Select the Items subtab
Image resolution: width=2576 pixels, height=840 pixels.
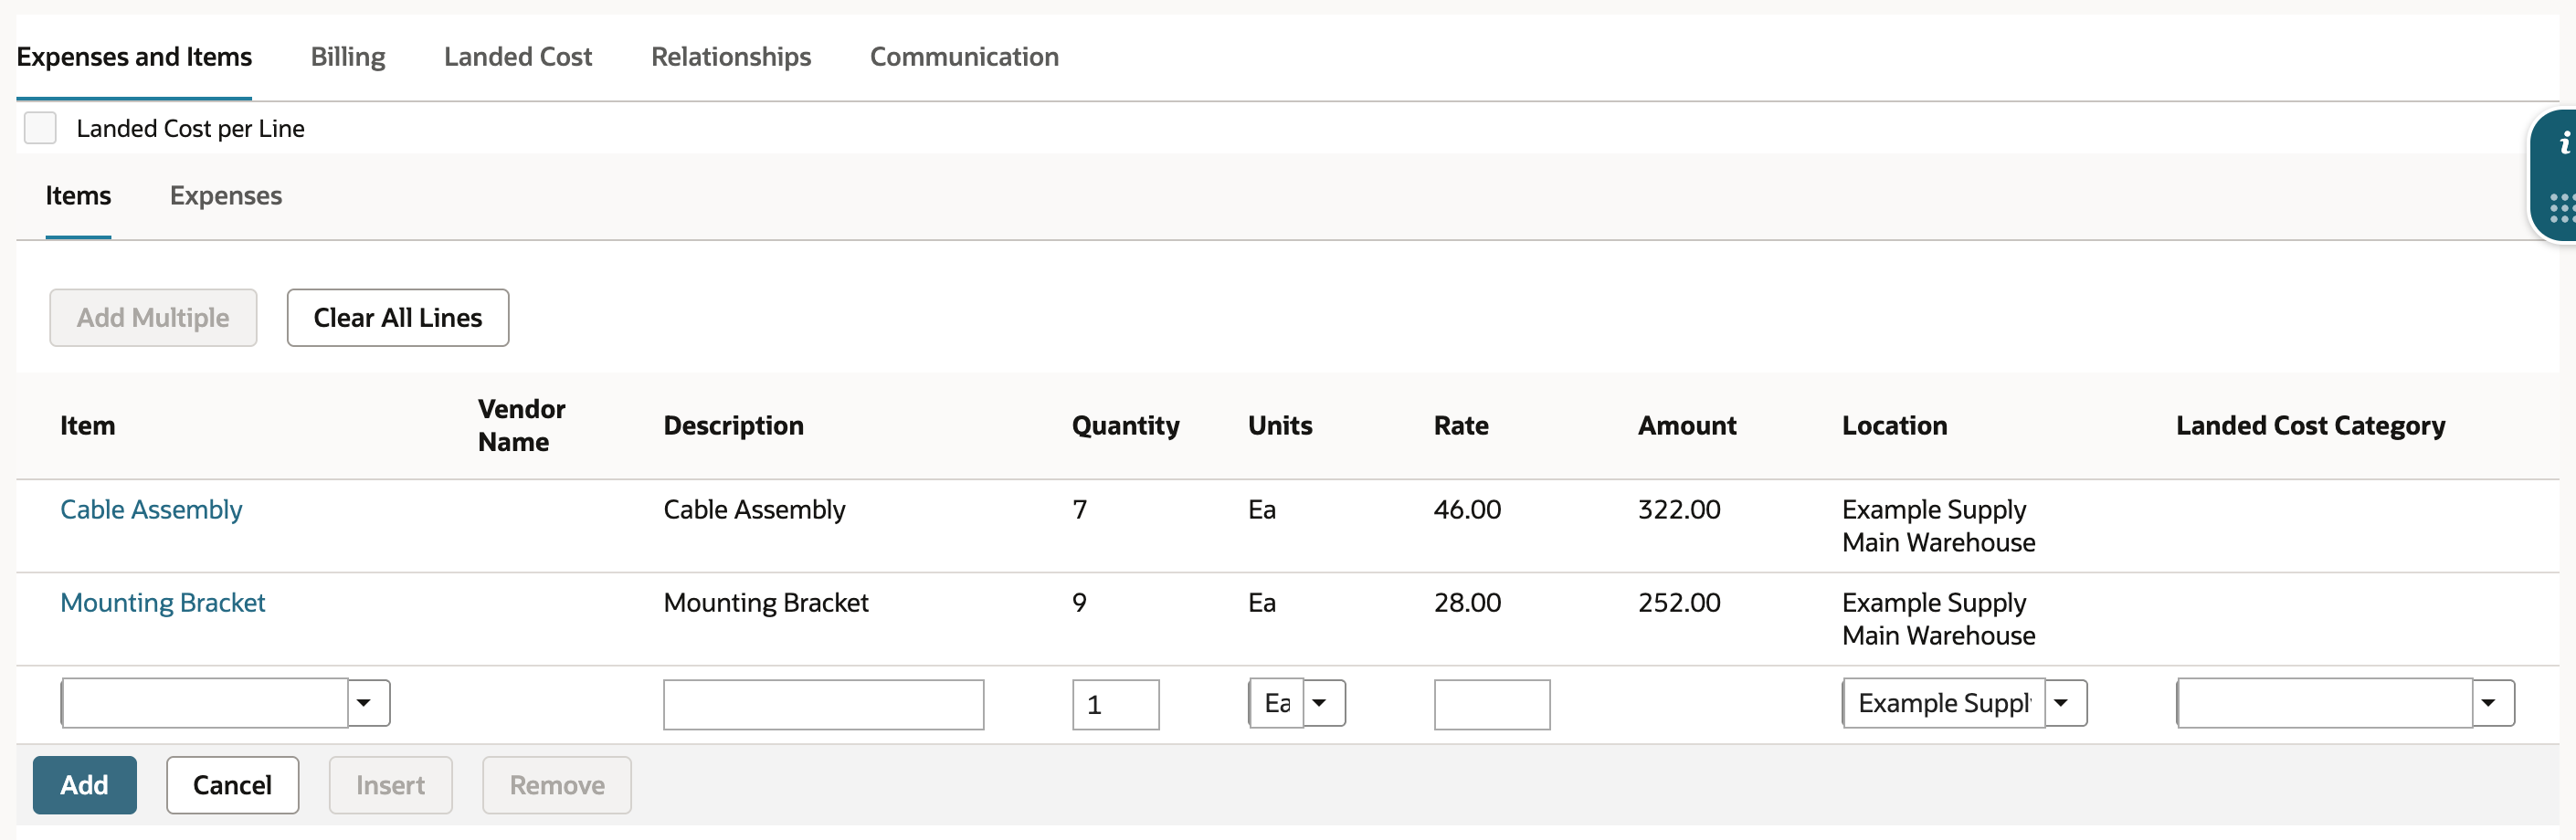click(x=78, y=196)
